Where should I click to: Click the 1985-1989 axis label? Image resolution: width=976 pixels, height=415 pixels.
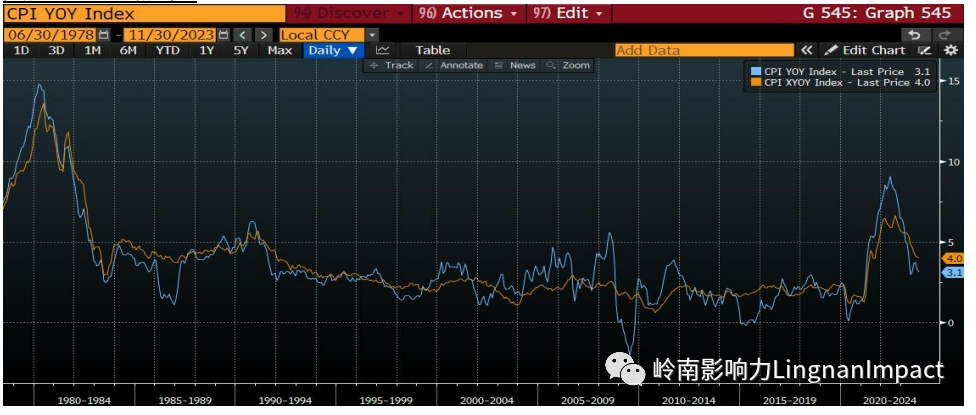(x=186, y=399)
